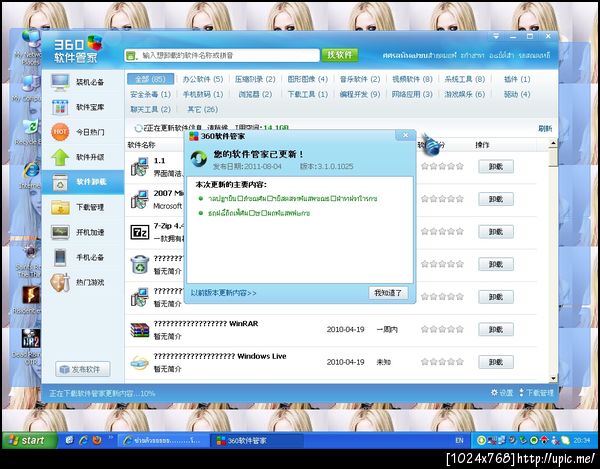This screenshot has width=600, height=469.
Task: Click 卸载 button for WinRAR row
Action: click(x=496, y=330)
